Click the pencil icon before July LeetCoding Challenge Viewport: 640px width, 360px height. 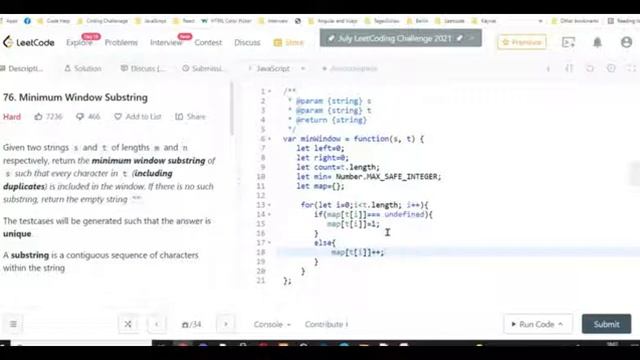pyautogui.click(x=331, y=38)
